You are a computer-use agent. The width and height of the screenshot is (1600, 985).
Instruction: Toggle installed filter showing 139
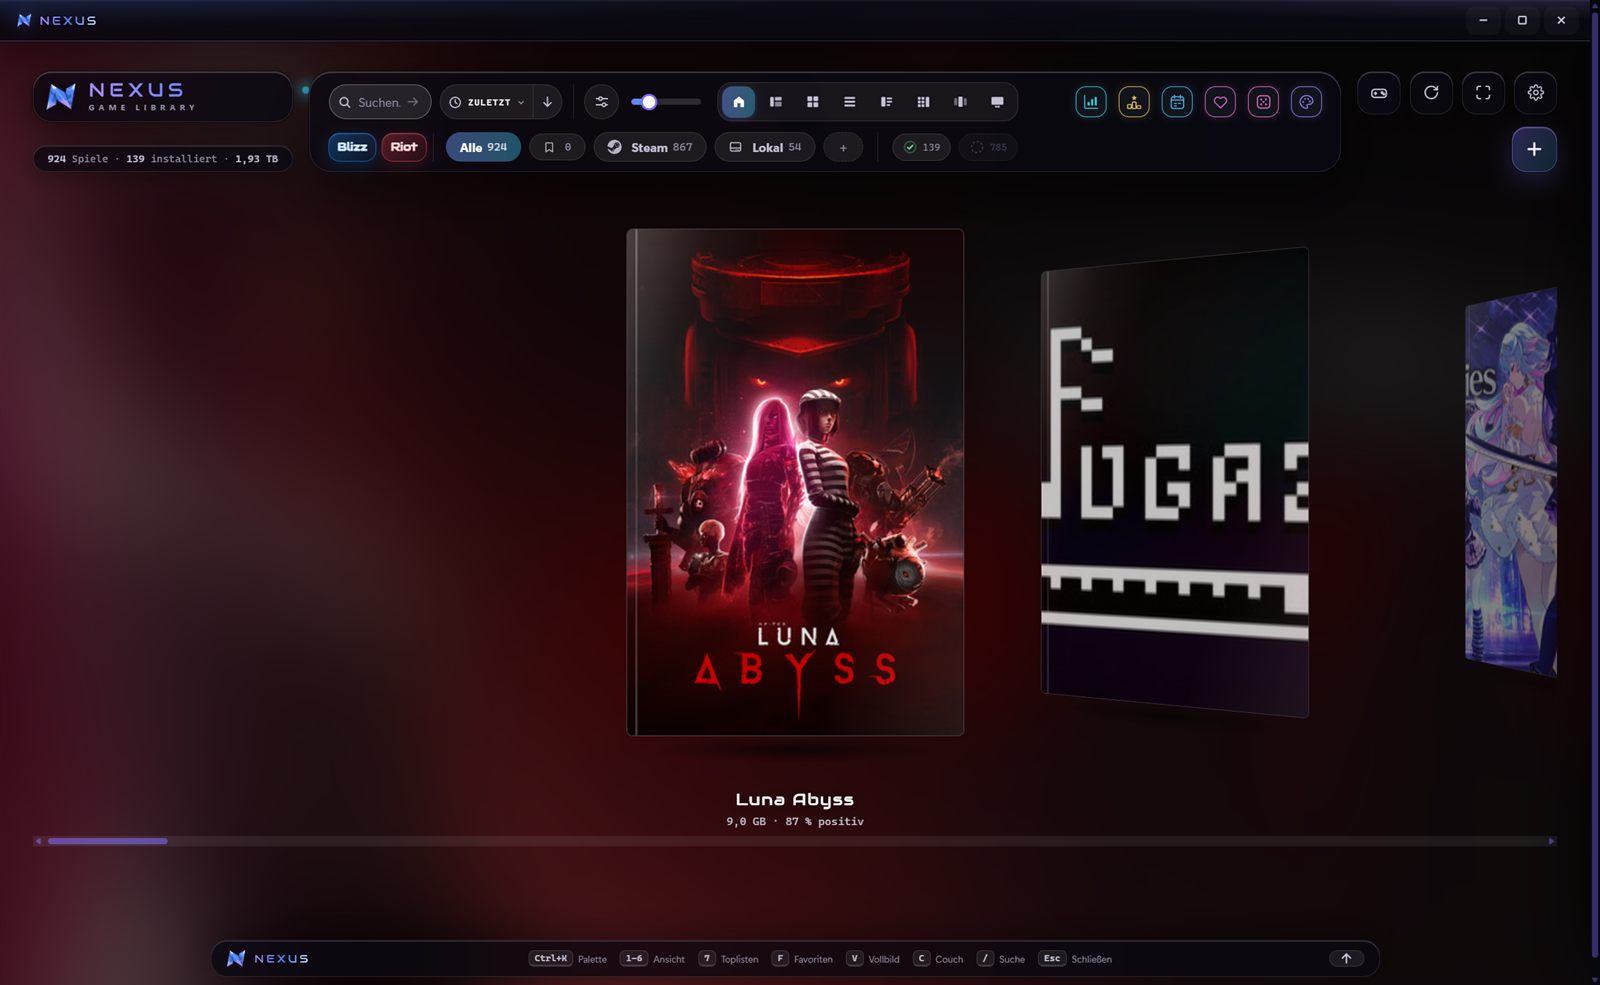[921, 147]
